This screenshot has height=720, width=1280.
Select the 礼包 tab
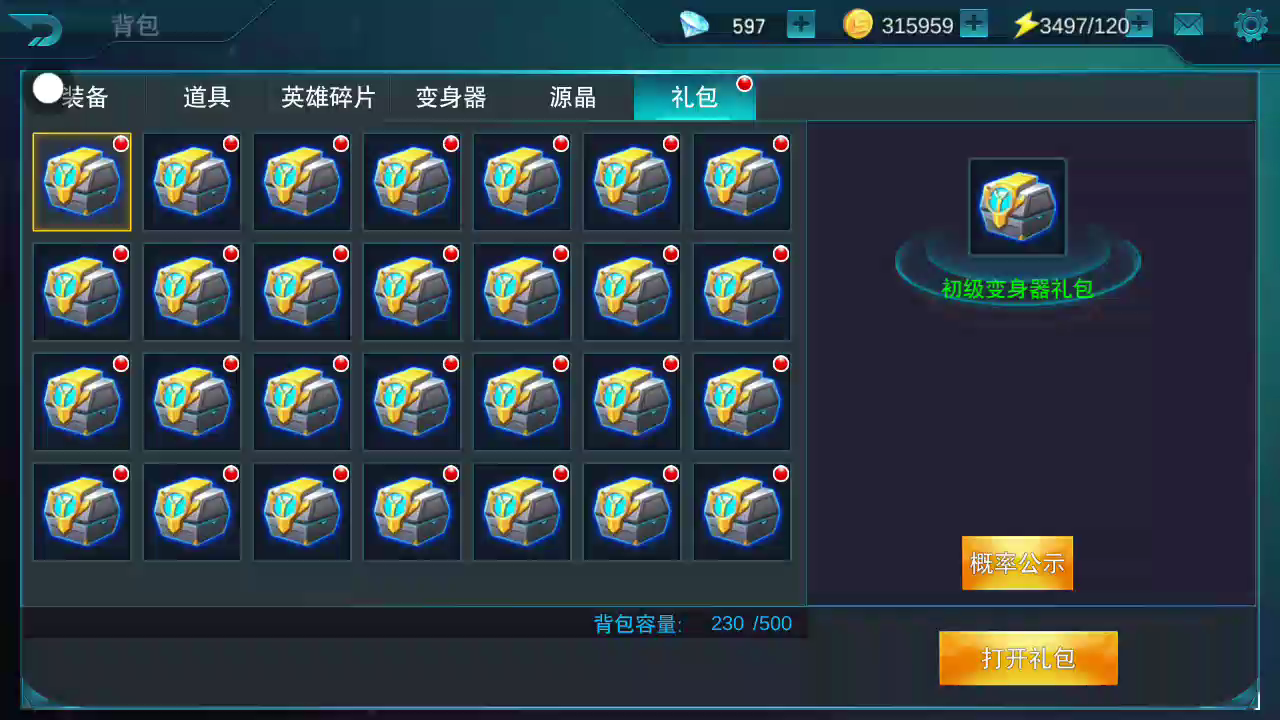(x=694, y=97)
